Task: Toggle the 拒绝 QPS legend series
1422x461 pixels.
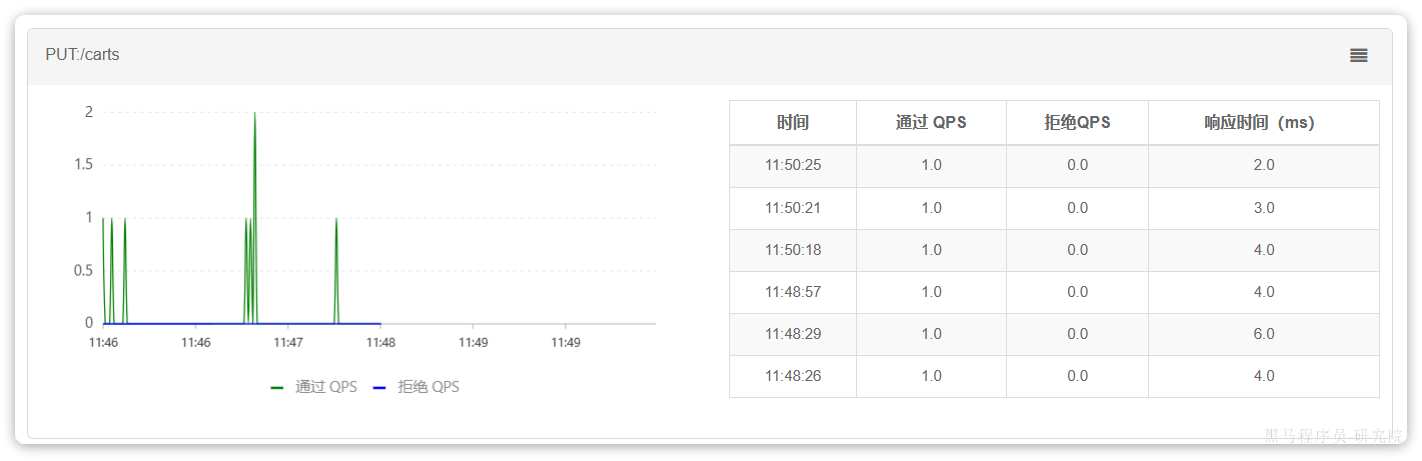Action: (429, 387)
